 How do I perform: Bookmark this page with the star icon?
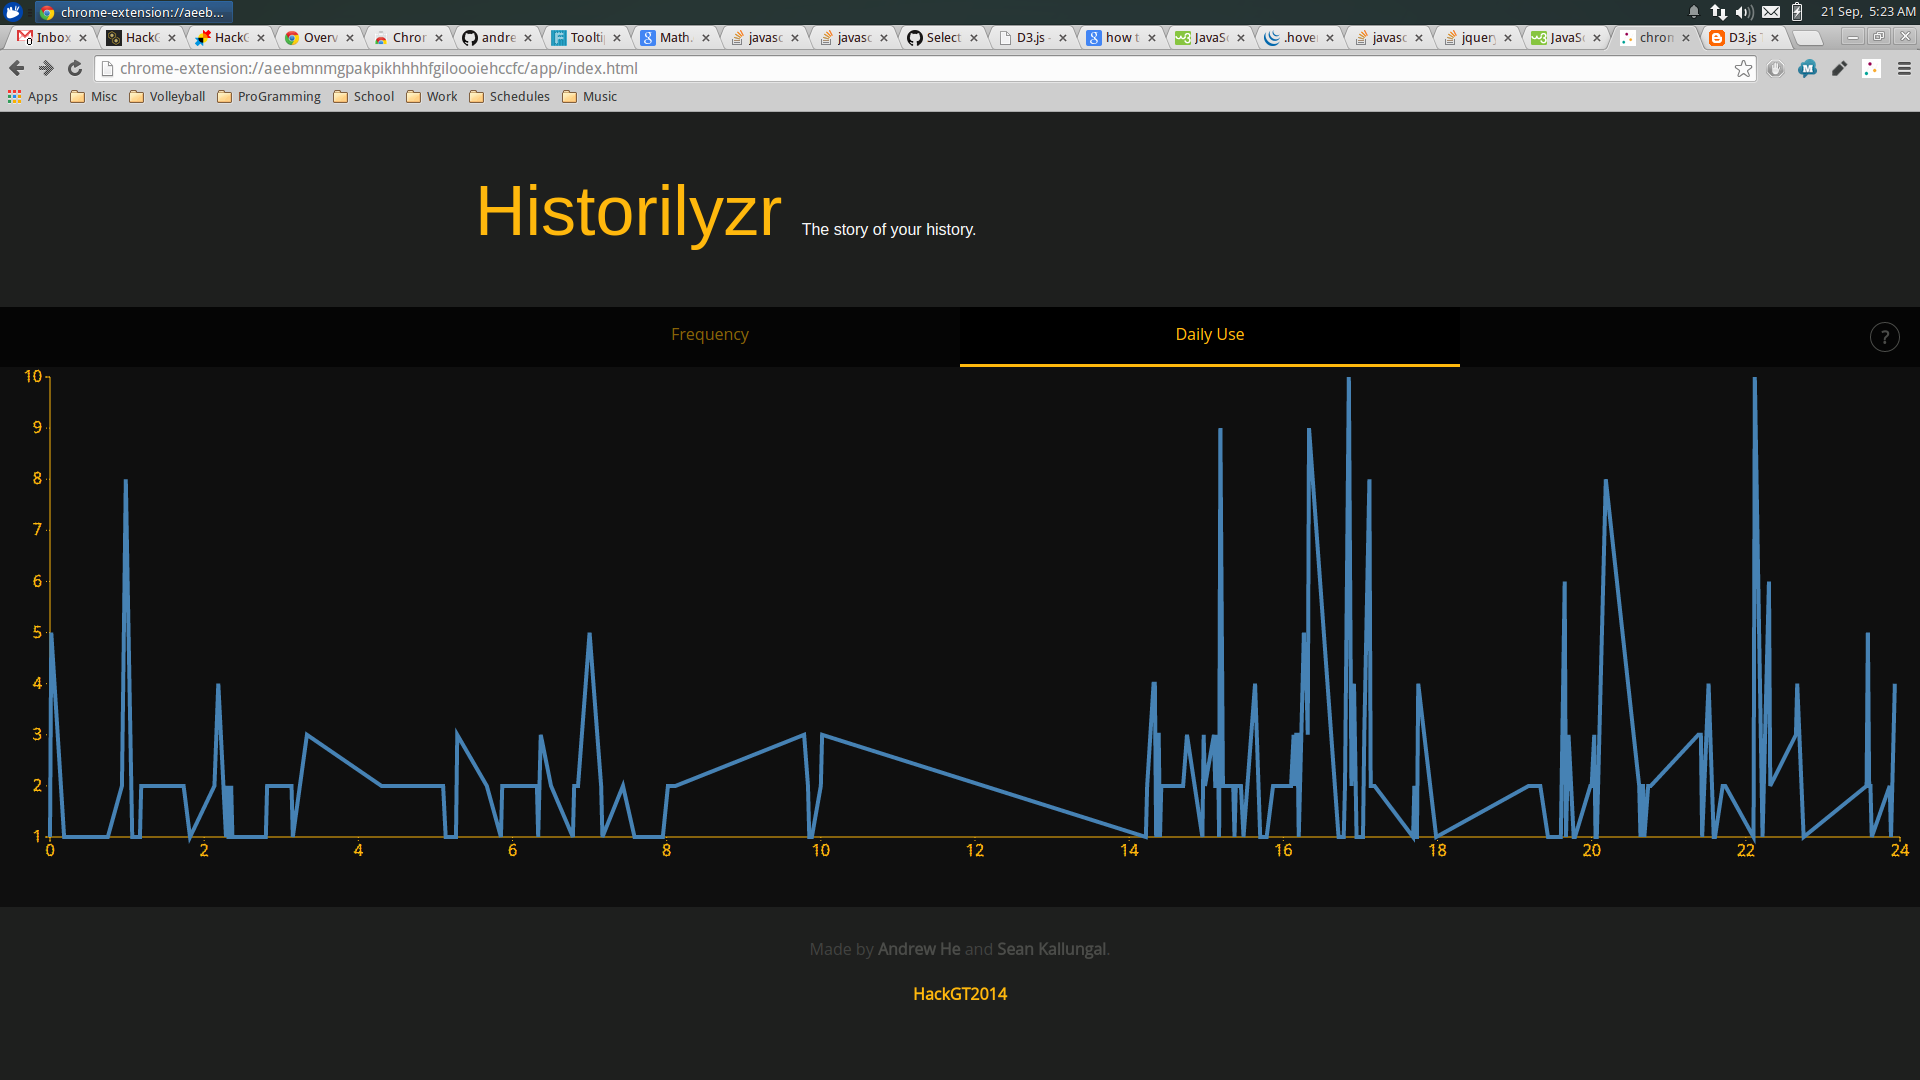[1743, 69]
